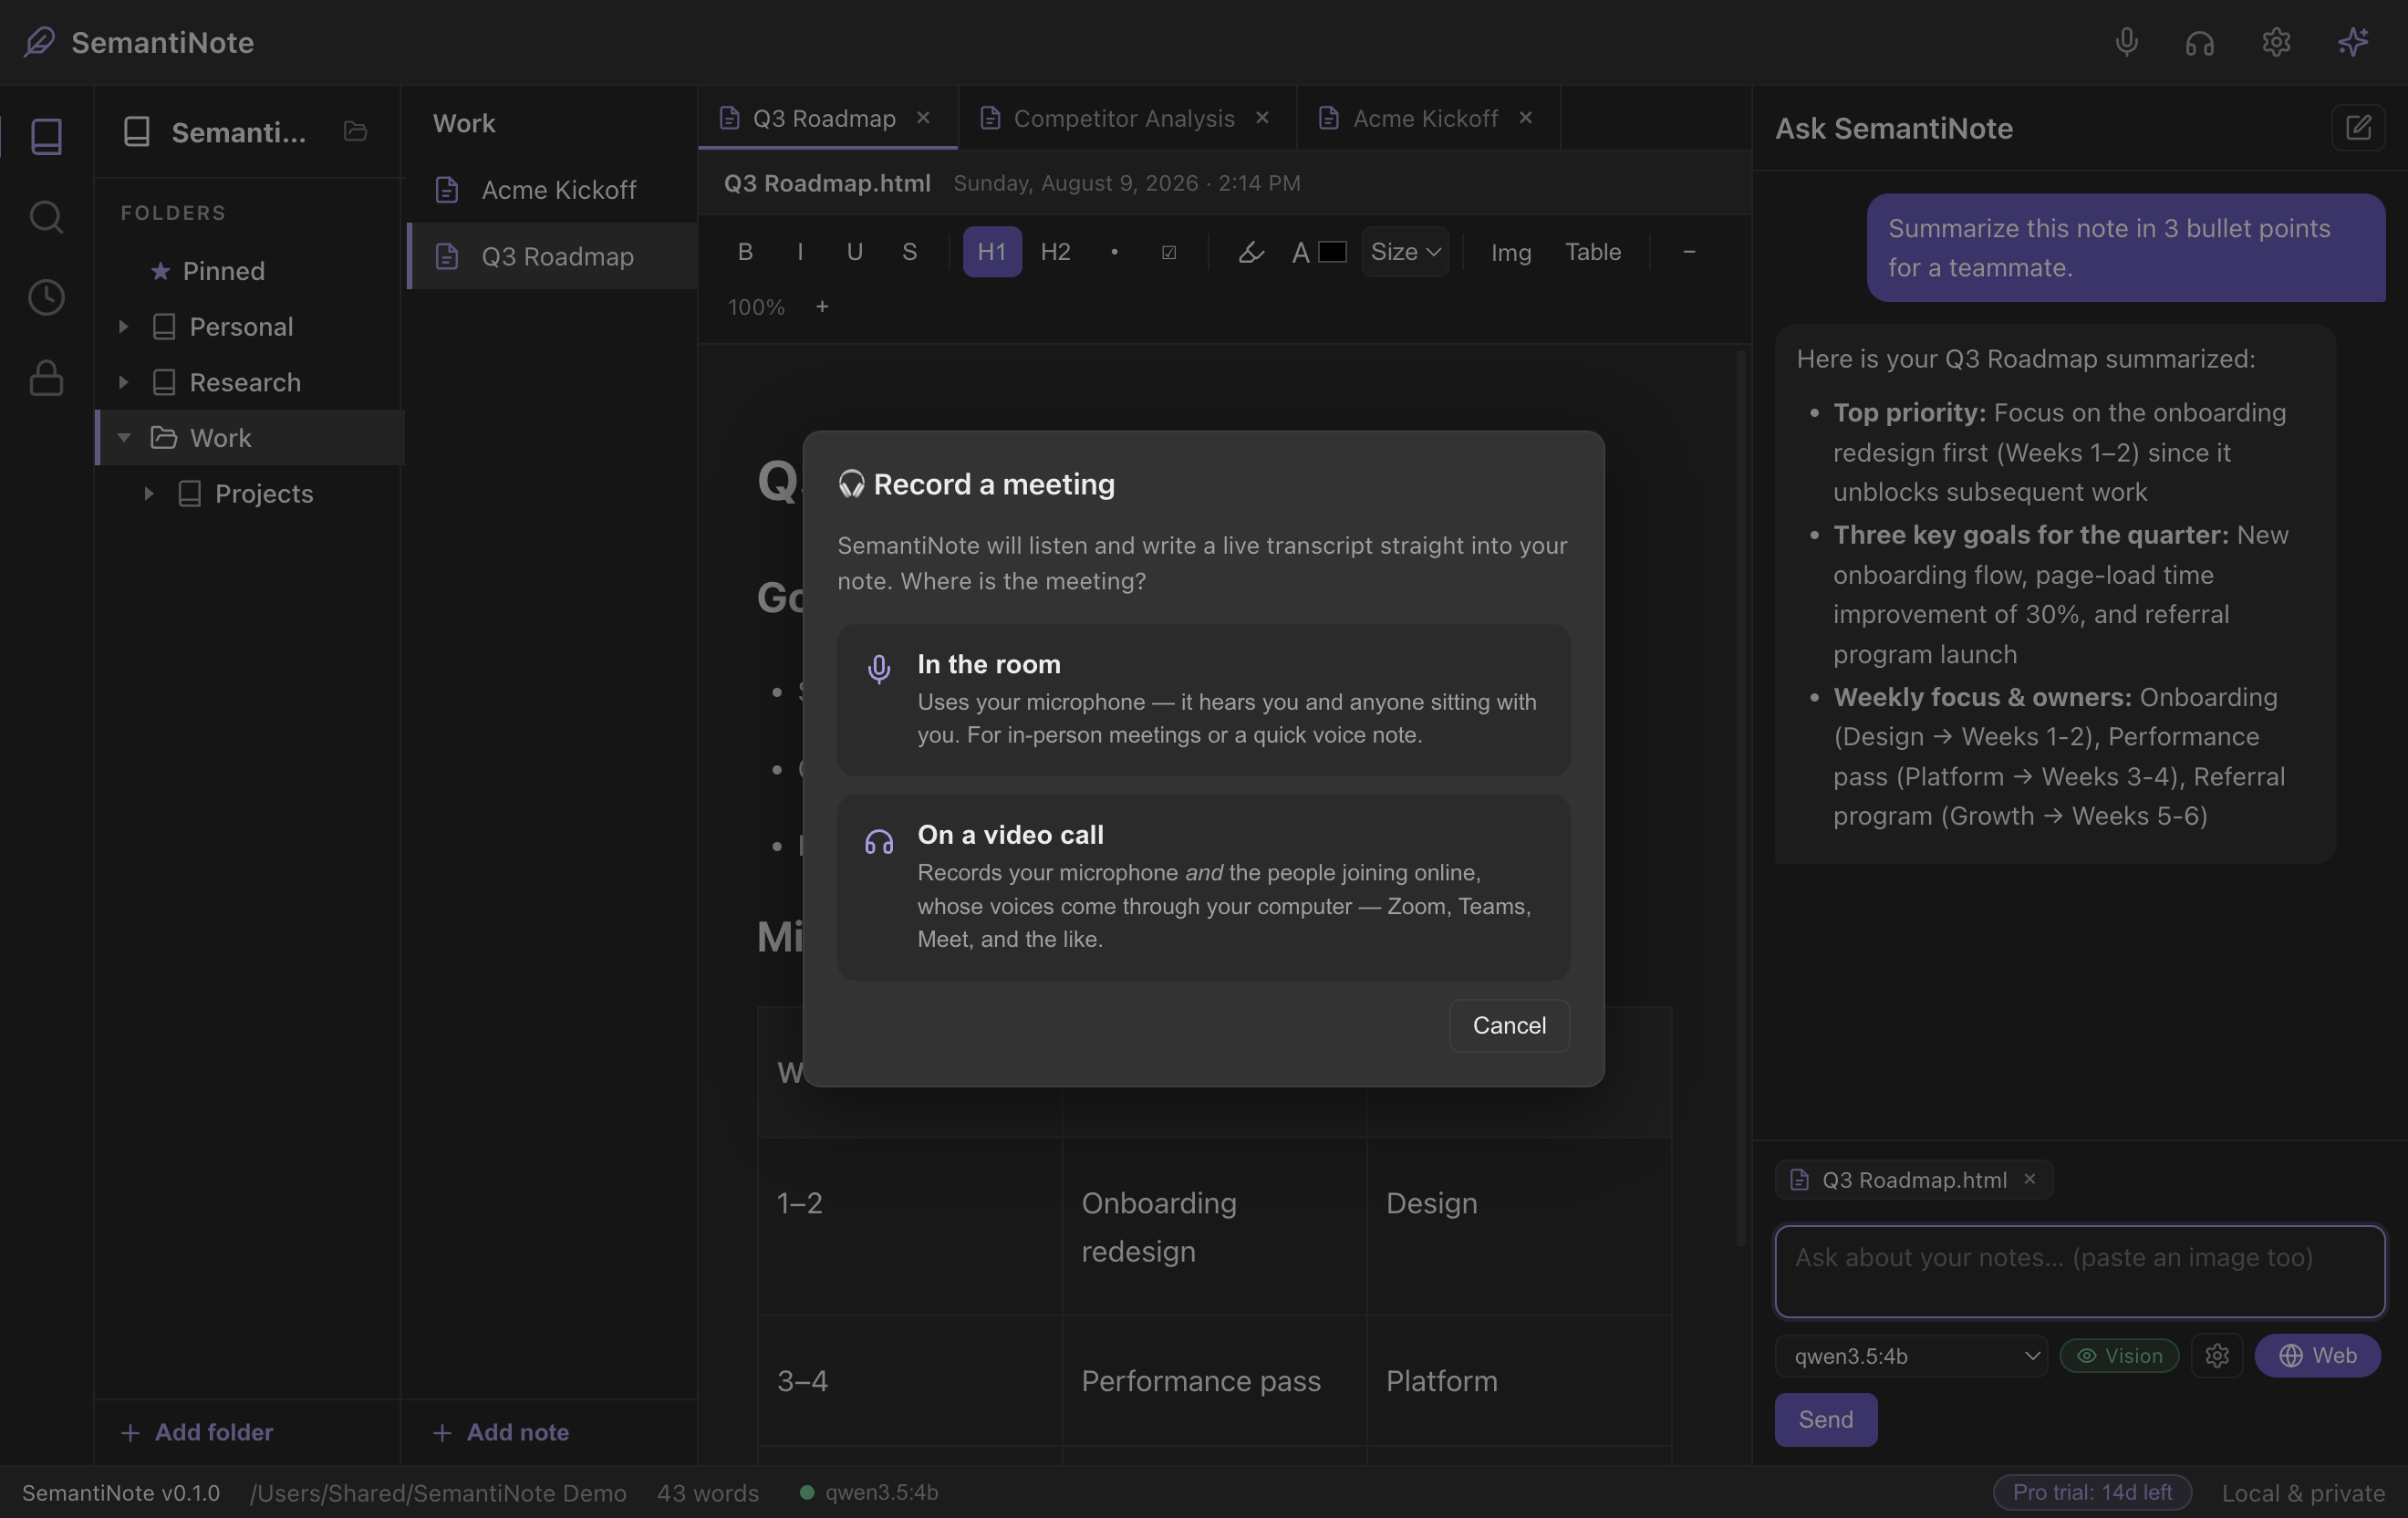Zoom in with the plus button
Screen dimensions: 2408x1518
pos(822,306)
